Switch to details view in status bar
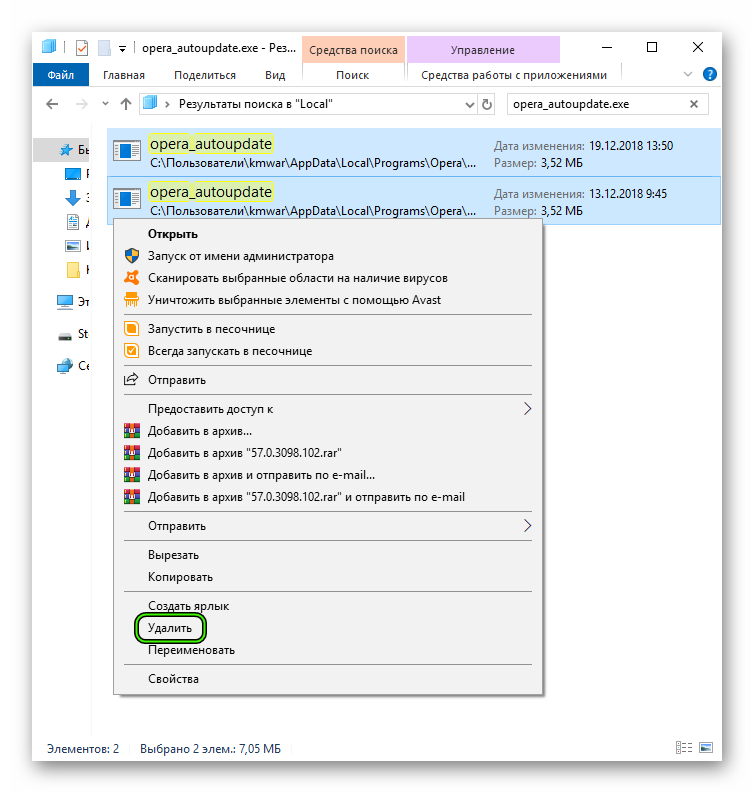 click(x=684, y=747)
